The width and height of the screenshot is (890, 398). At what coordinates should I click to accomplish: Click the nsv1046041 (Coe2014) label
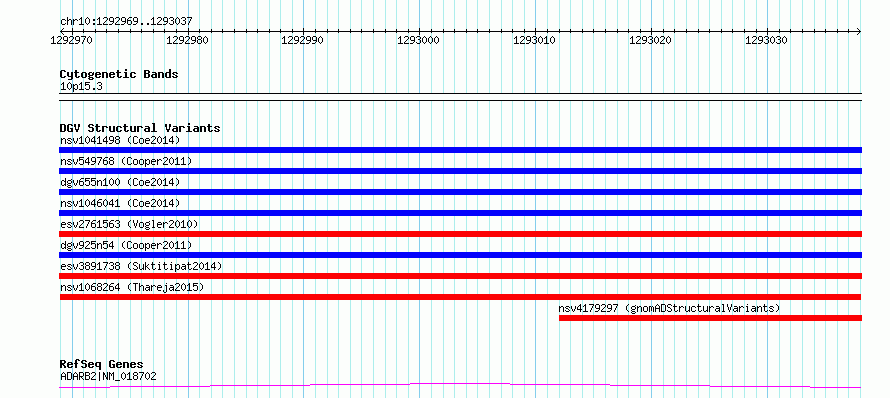point(120,203)
